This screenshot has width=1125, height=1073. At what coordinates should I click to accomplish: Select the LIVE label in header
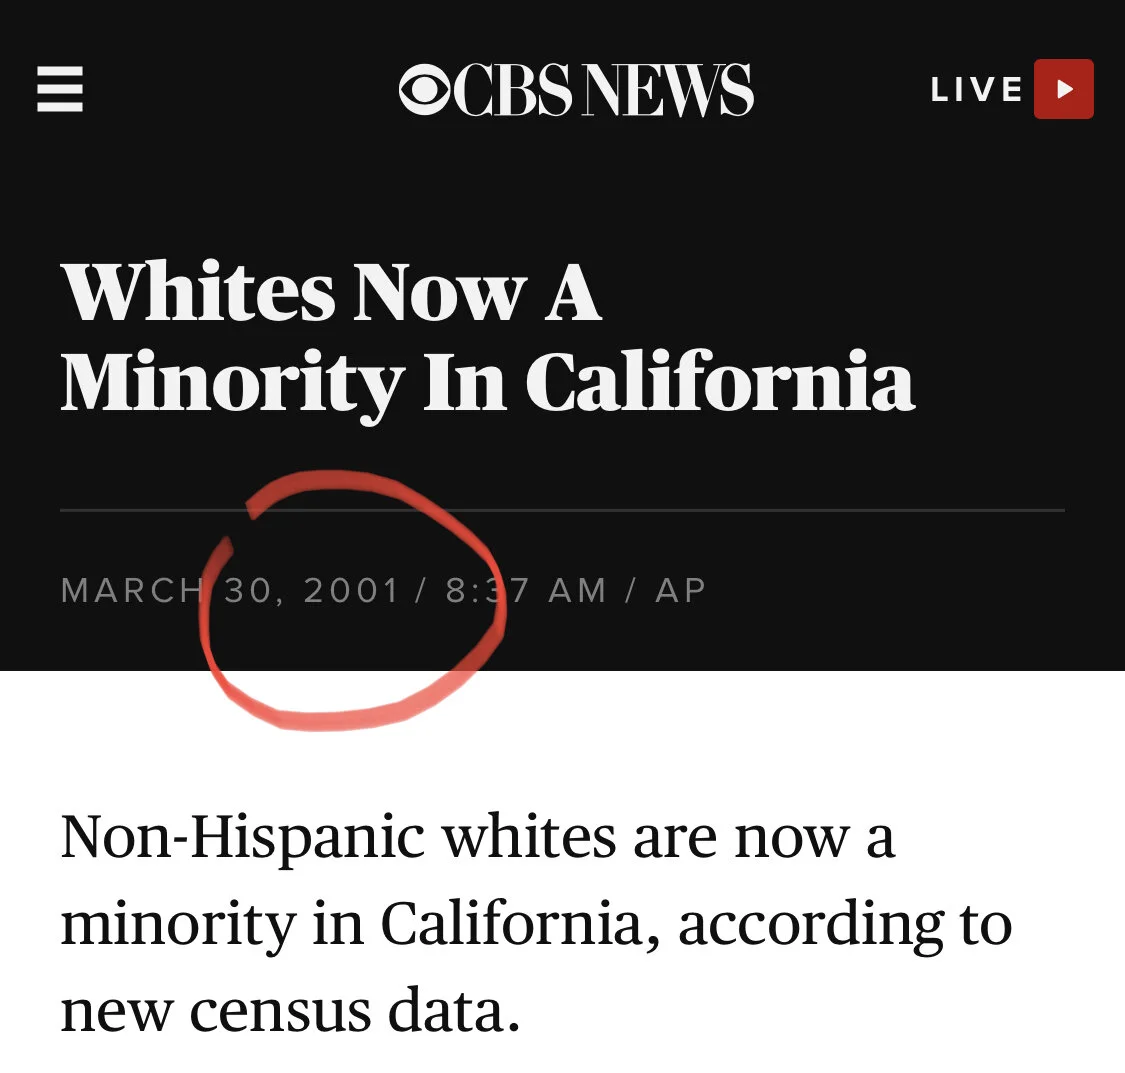tap(976, 90)
